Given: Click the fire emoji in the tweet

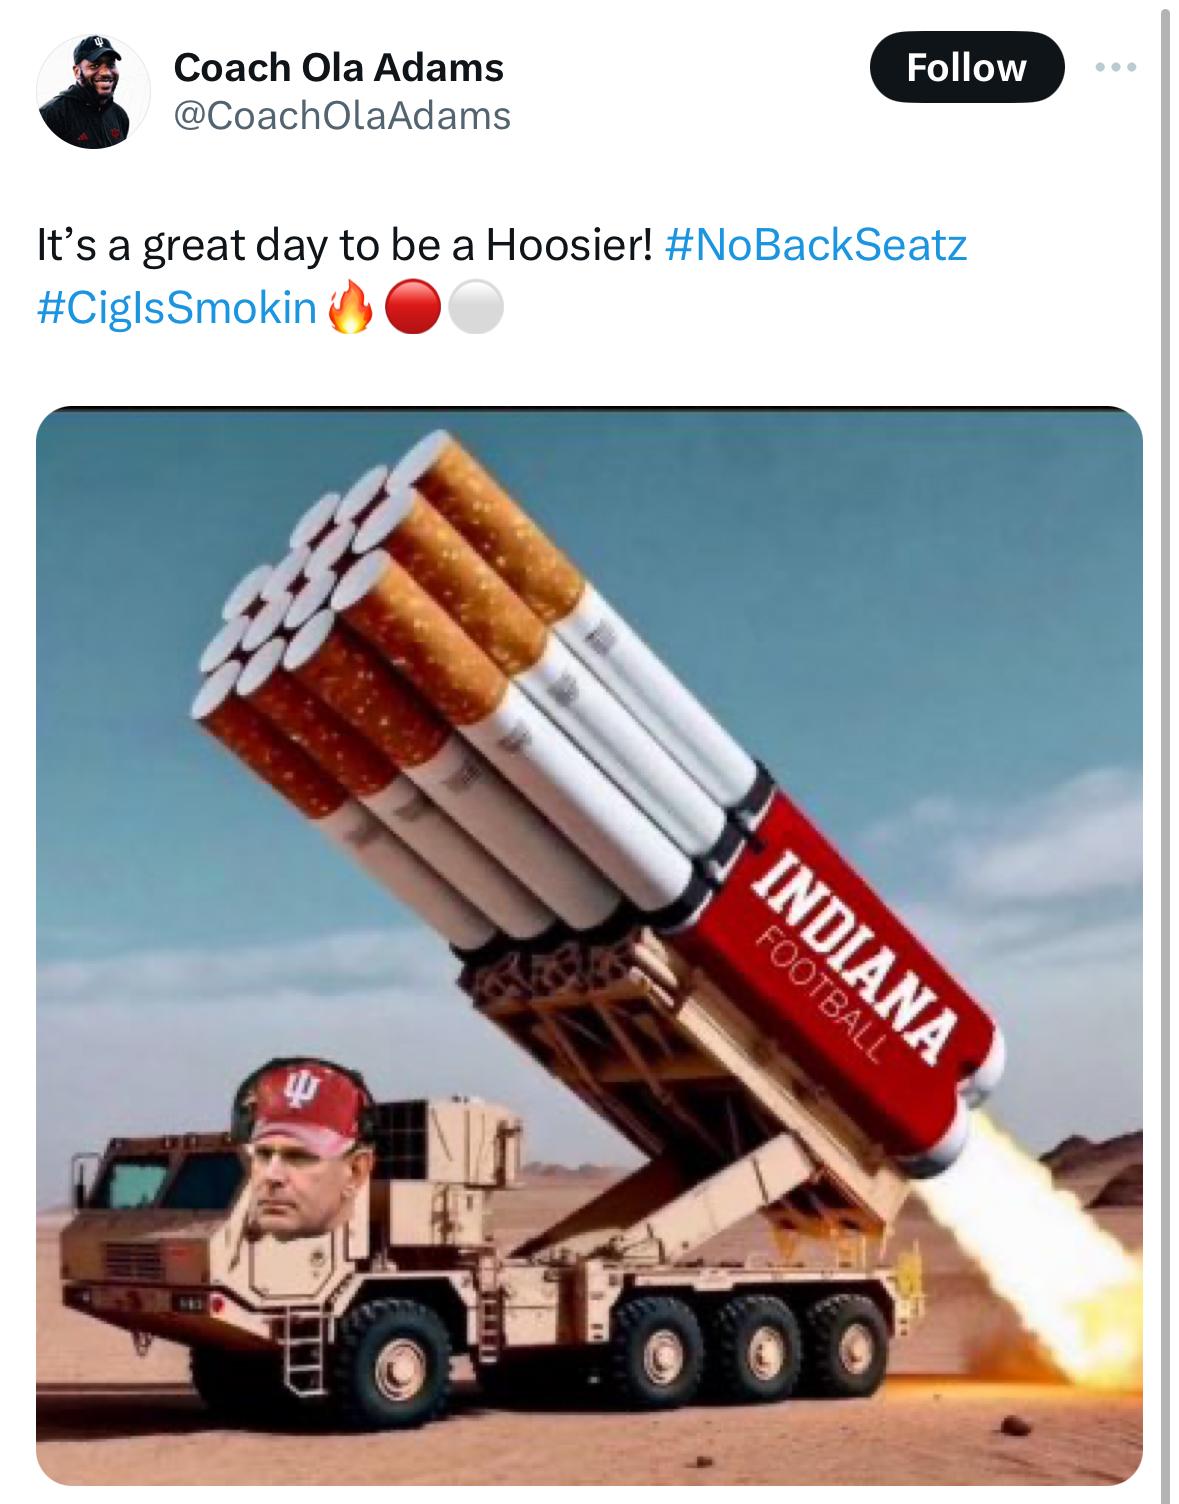Looking at the screenshot, I should click(x=349, y=310).
